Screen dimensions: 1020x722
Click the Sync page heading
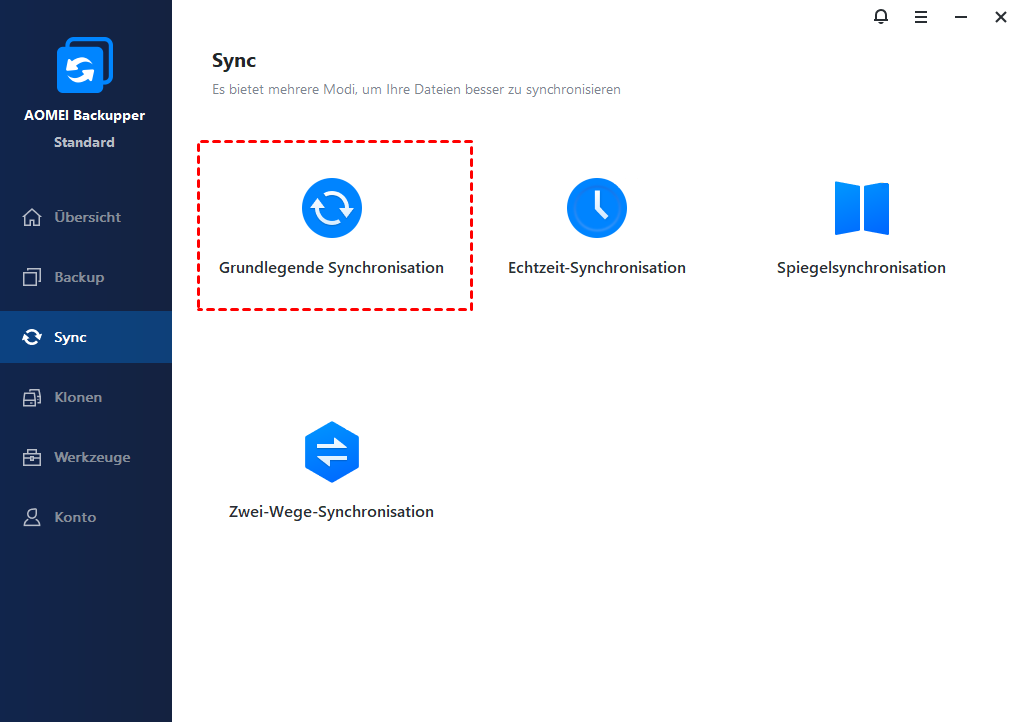pyautogui.click(x=234, y=61)
